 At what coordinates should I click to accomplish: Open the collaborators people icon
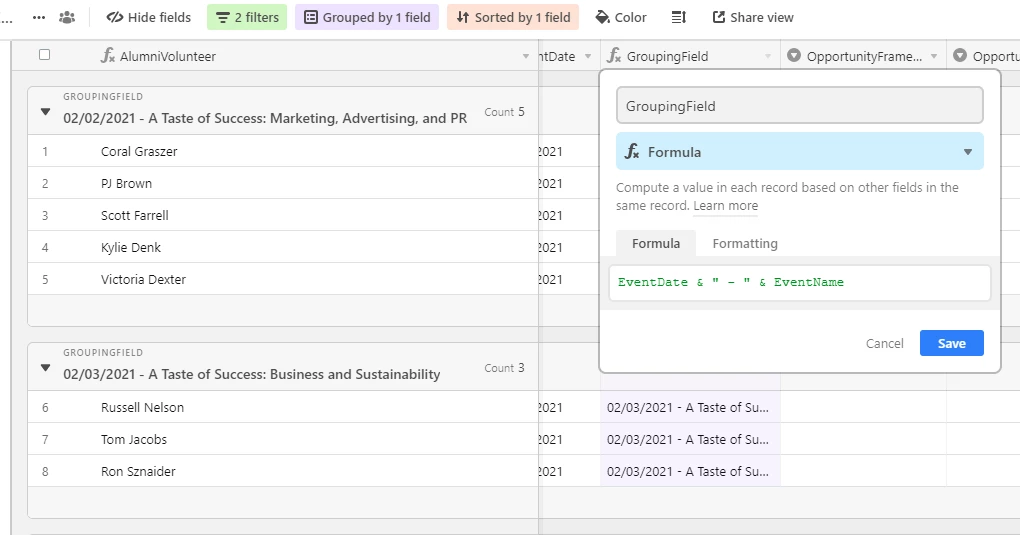click(x=67, y=18)
